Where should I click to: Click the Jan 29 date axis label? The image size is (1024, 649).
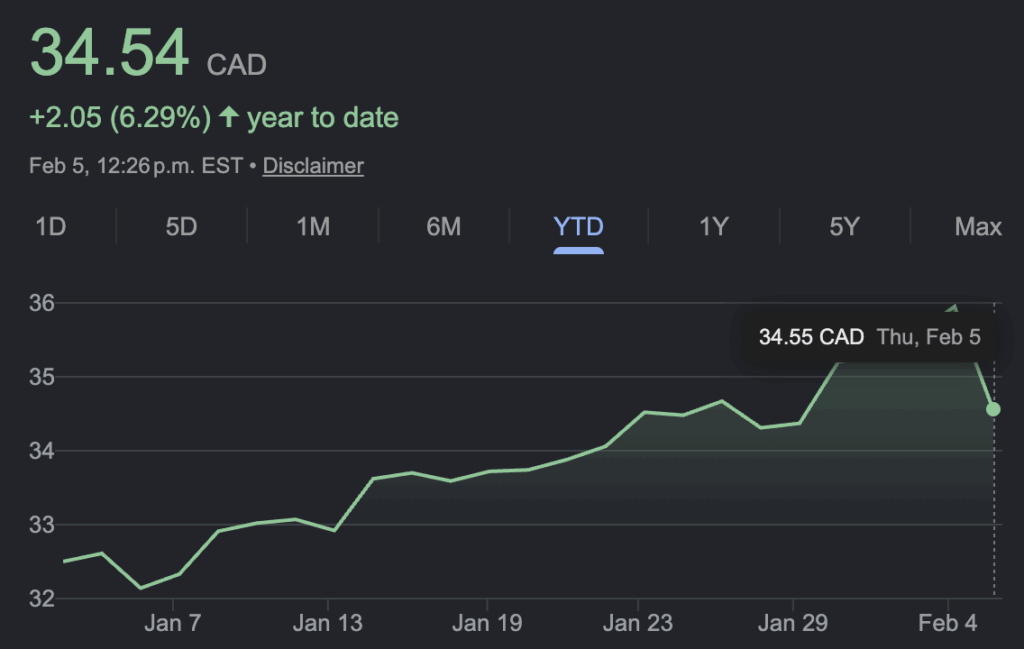(x=793, y=624)
